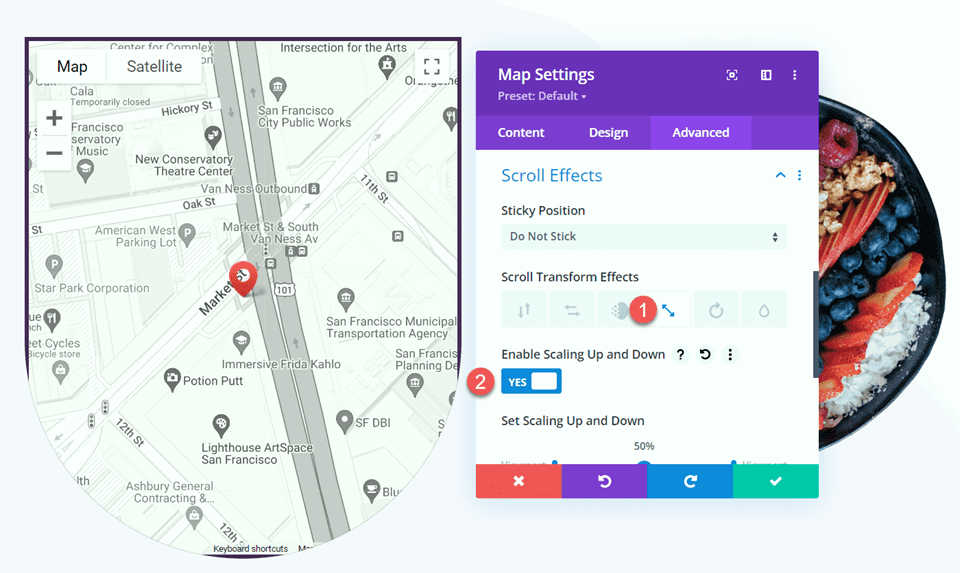
Task: Select fading in and out effect
Action: pos(620,310)
